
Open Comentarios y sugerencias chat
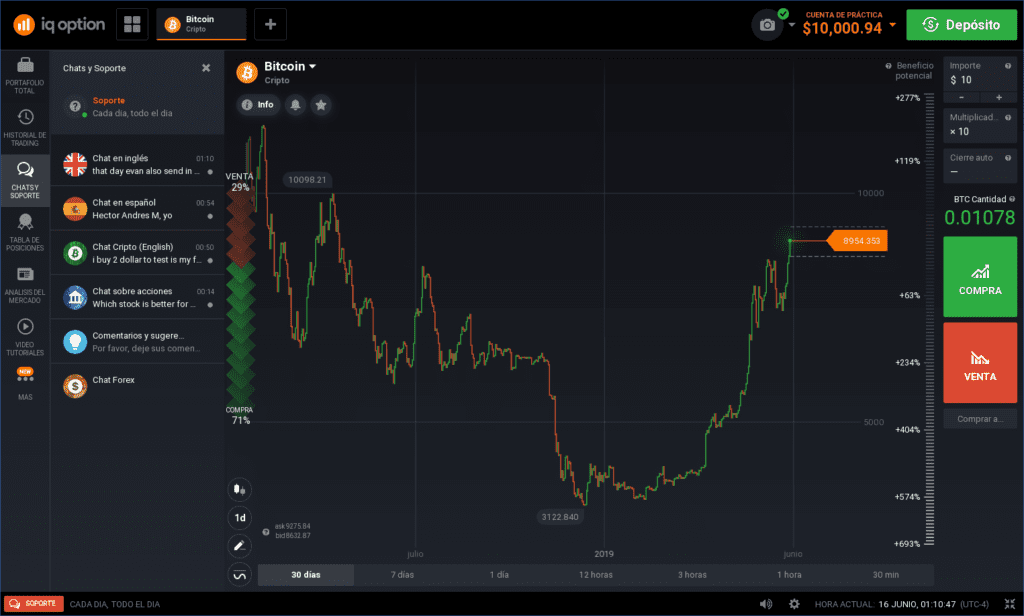coord(137,342)
